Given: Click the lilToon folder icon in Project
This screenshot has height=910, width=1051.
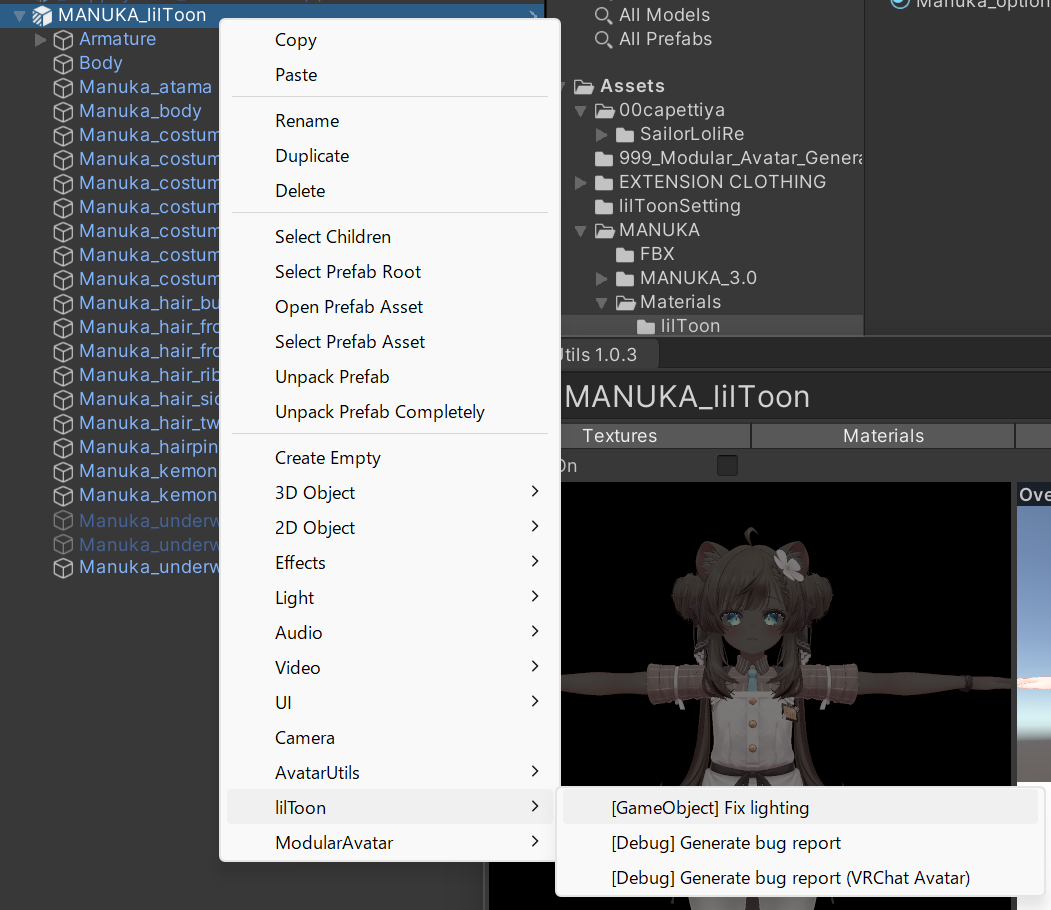Looking at the screenshot, I should pos(646,327).
